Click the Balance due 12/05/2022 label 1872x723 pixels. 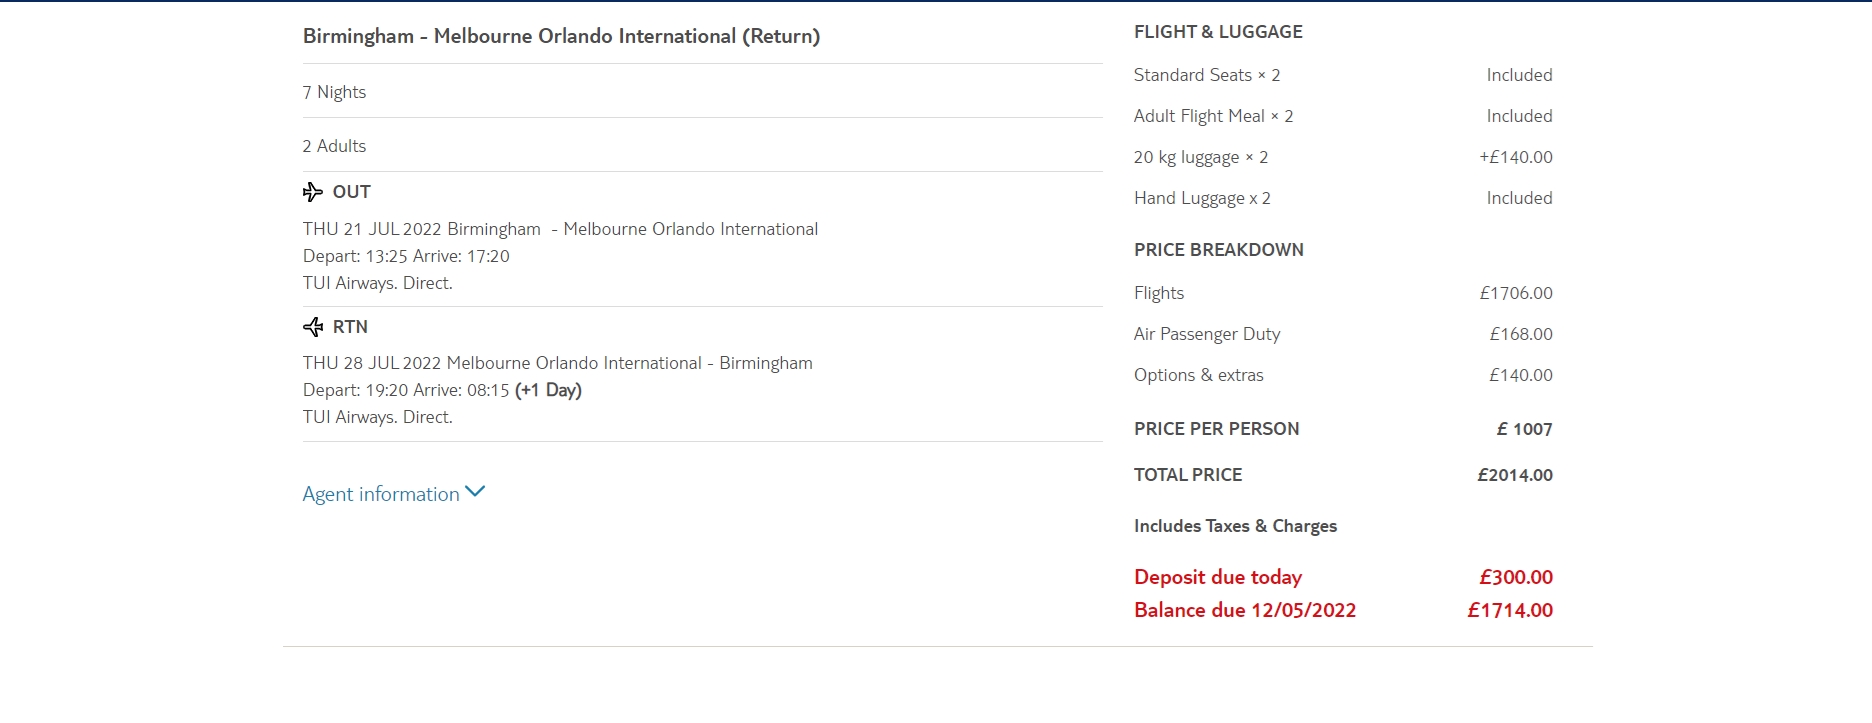(x=1244, y=610)
